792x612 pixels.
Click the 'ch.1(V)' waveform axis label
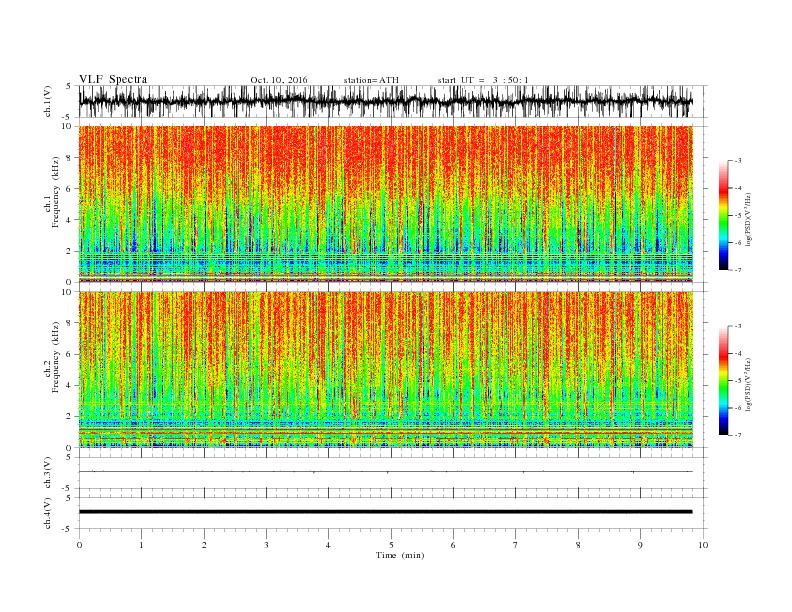click(x=48, y=102)
